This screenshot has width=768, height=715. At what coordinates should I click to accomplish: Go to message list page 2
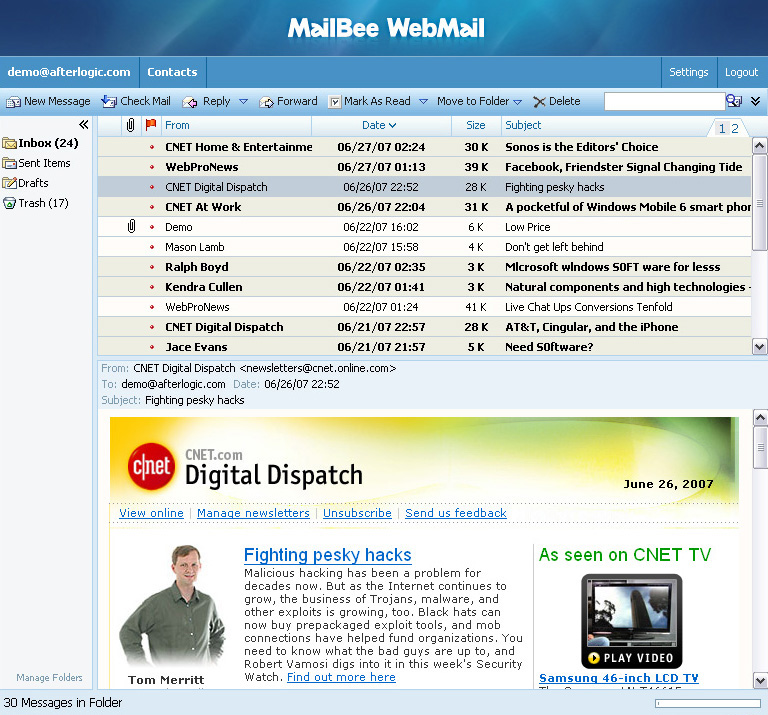(735, 129)
